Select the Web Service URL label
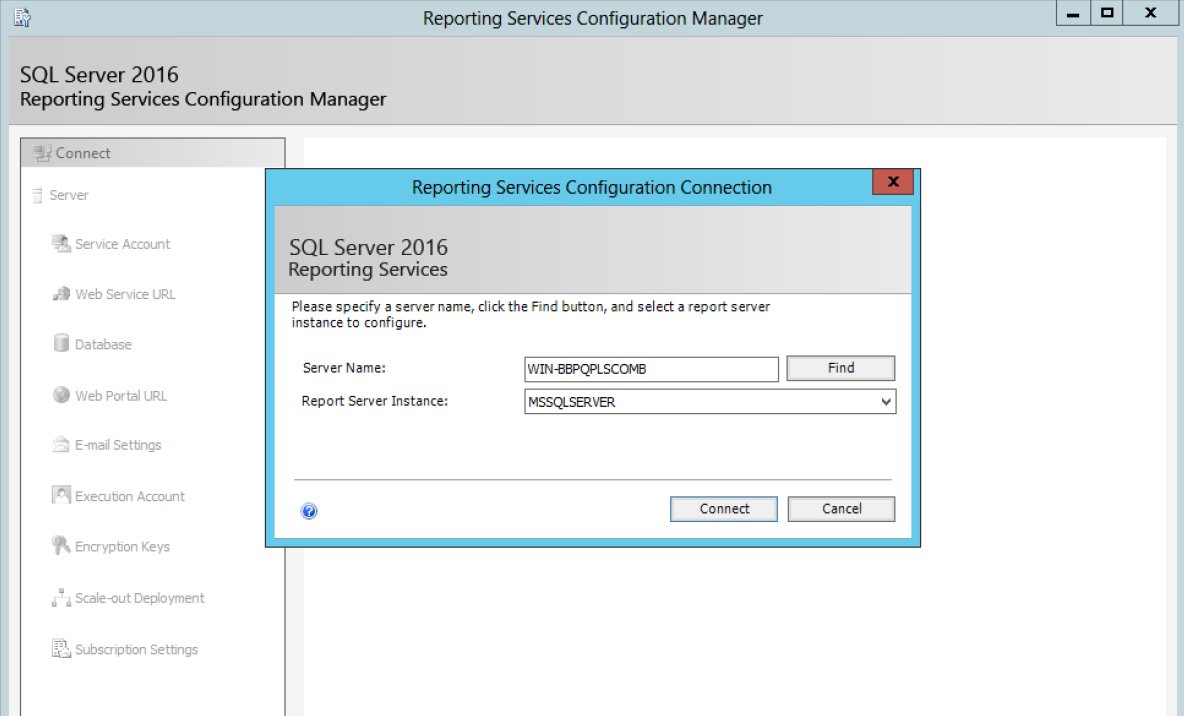Image resolution: width=1184 pixels, height=716 pixels. pos(125,294)
